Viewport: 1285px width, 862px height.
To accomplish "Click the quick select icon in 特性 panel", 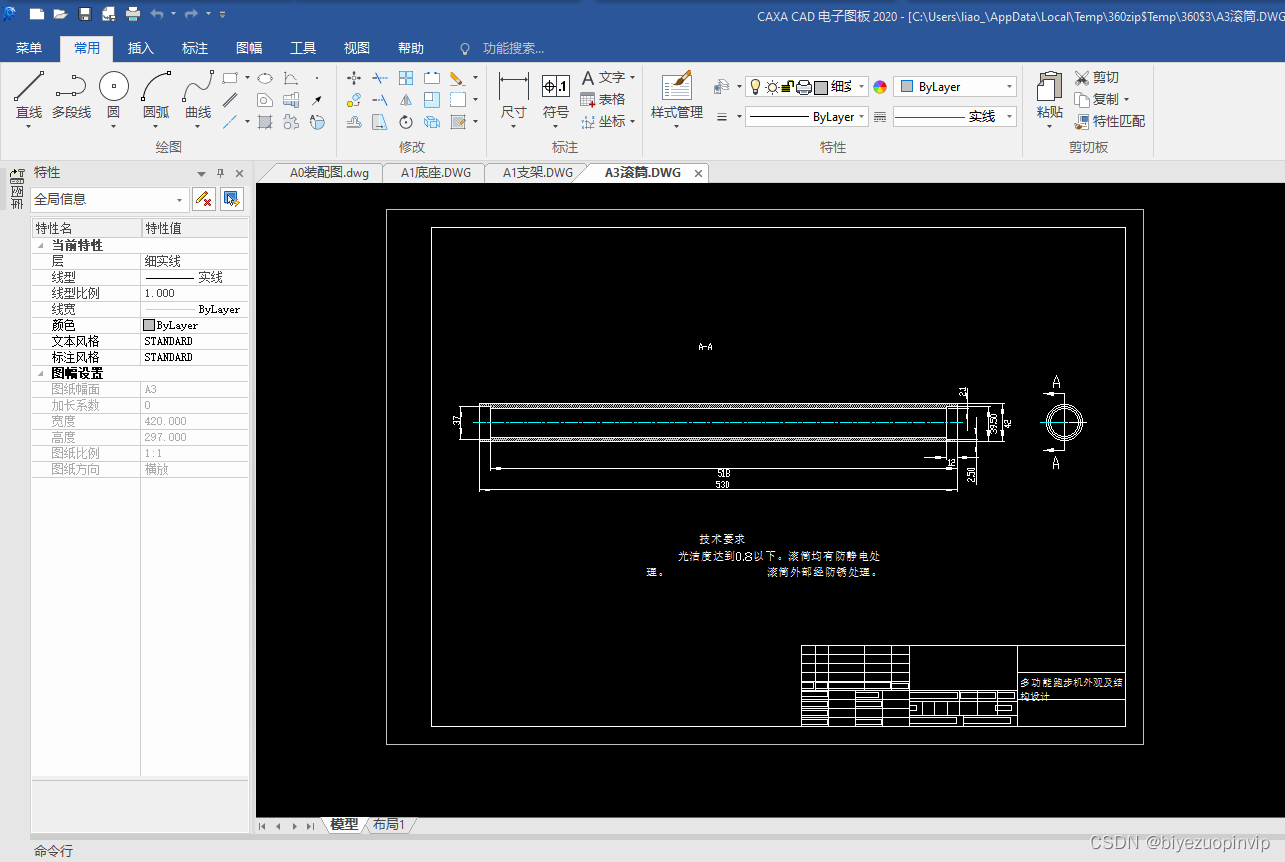I will click(x=232, y=199).
